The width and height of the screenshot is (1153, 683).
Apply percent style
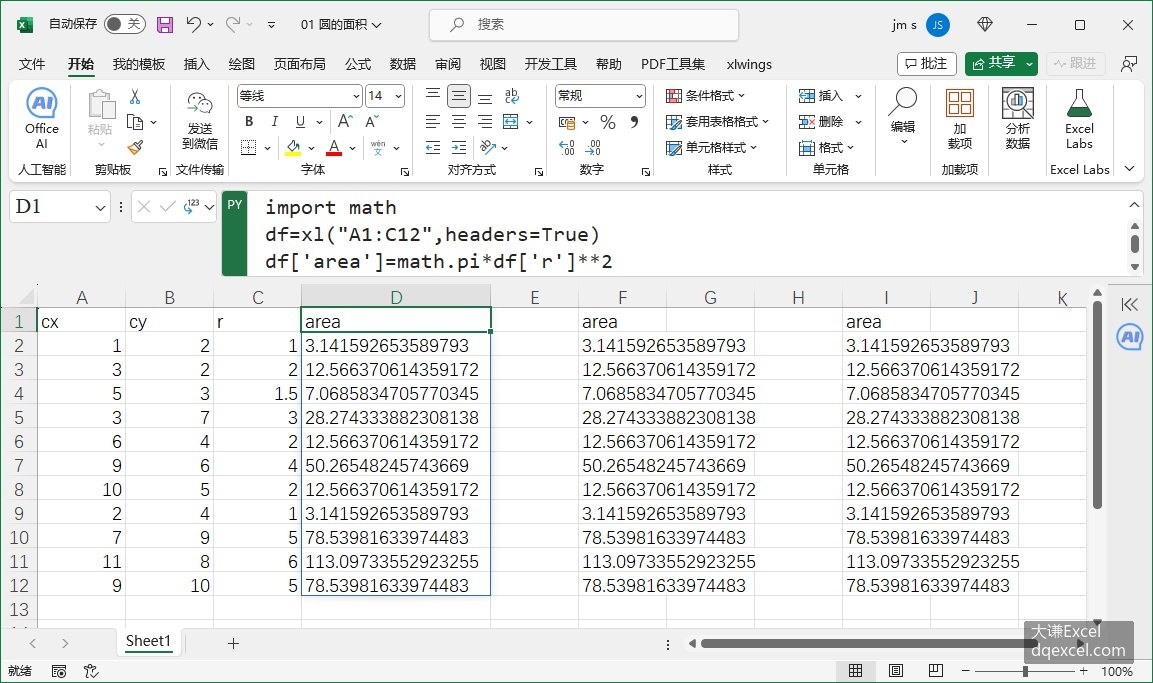coord(607,121)
